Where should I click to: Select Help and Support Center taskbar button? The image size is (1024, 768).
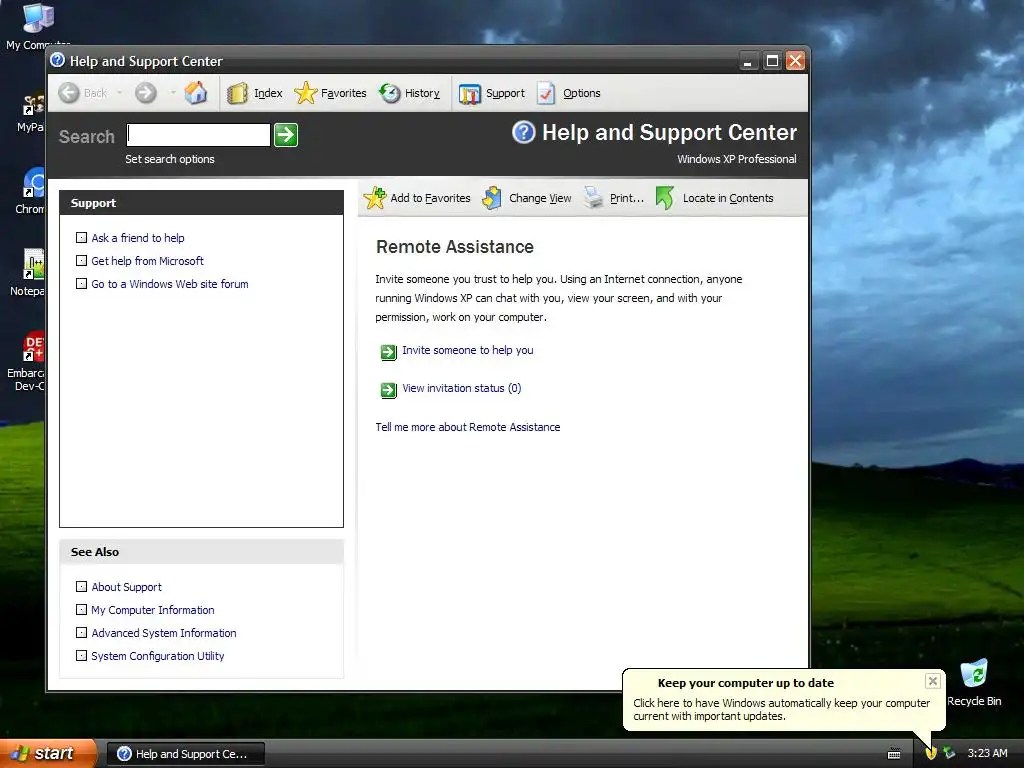[185, 754]
